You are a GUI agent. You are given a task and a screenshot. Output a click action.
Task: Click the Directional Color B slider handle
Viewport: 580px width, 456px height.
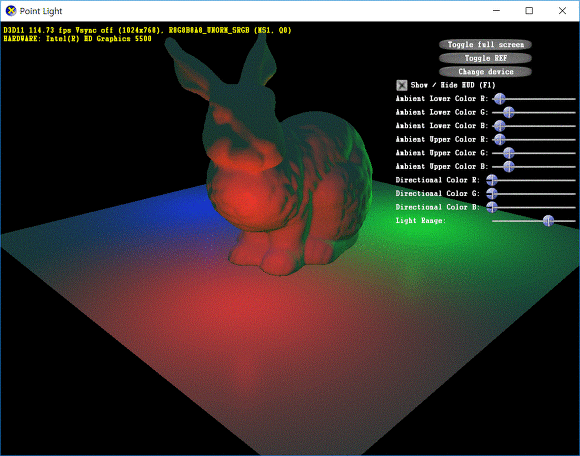[x=492, y=207]
